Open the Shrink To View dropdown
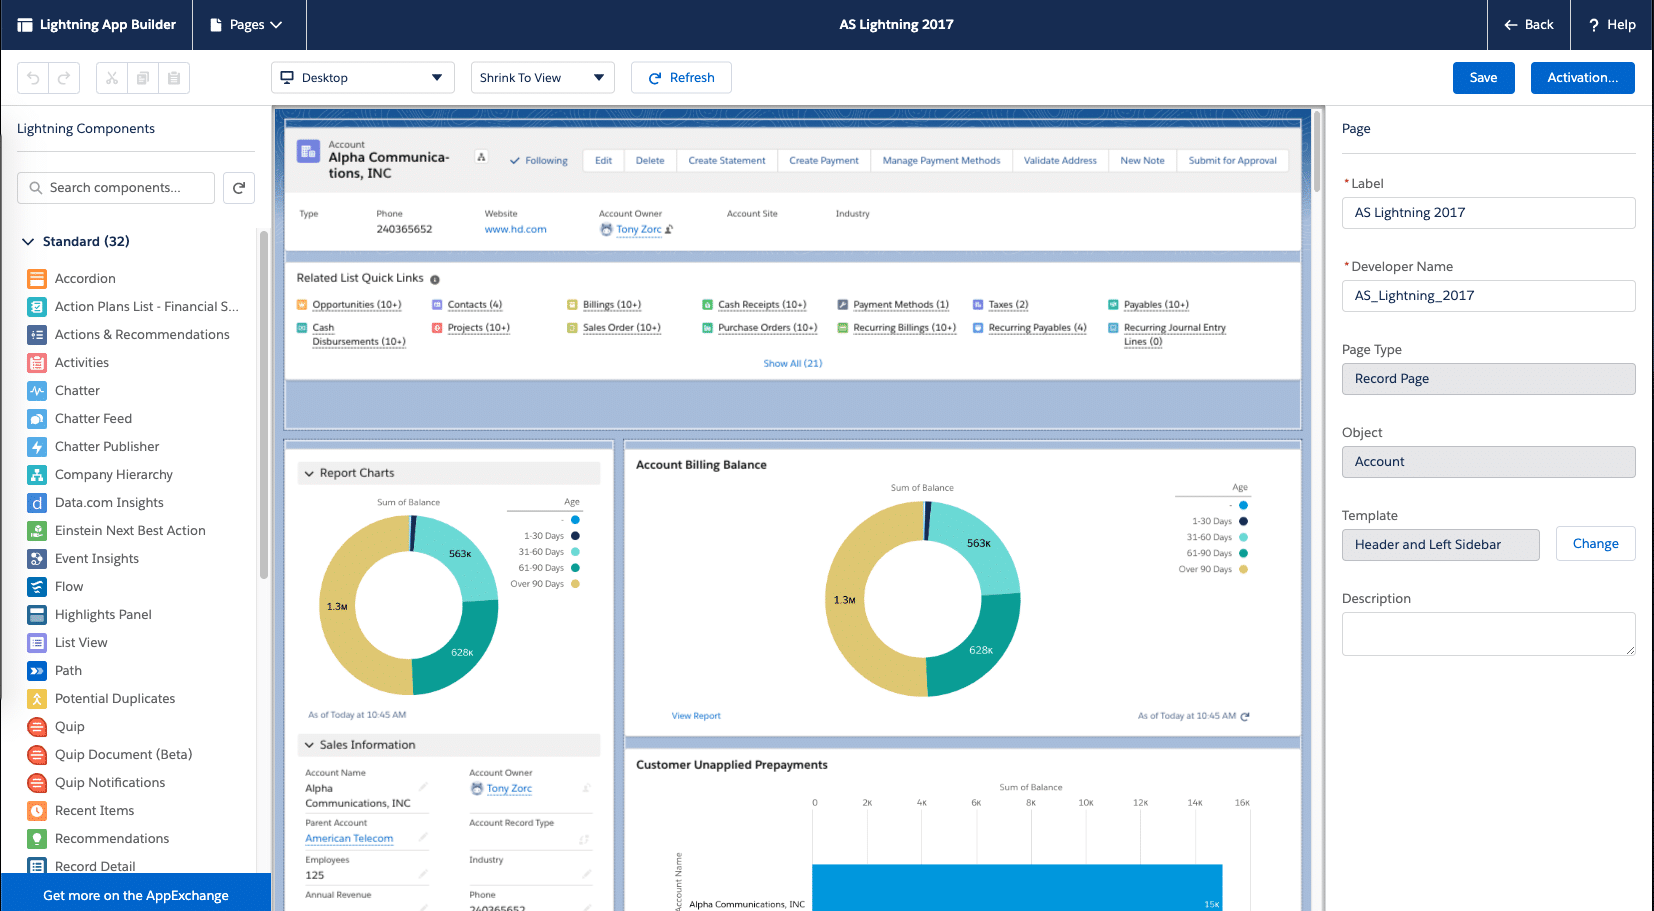 tap(543, 78)
